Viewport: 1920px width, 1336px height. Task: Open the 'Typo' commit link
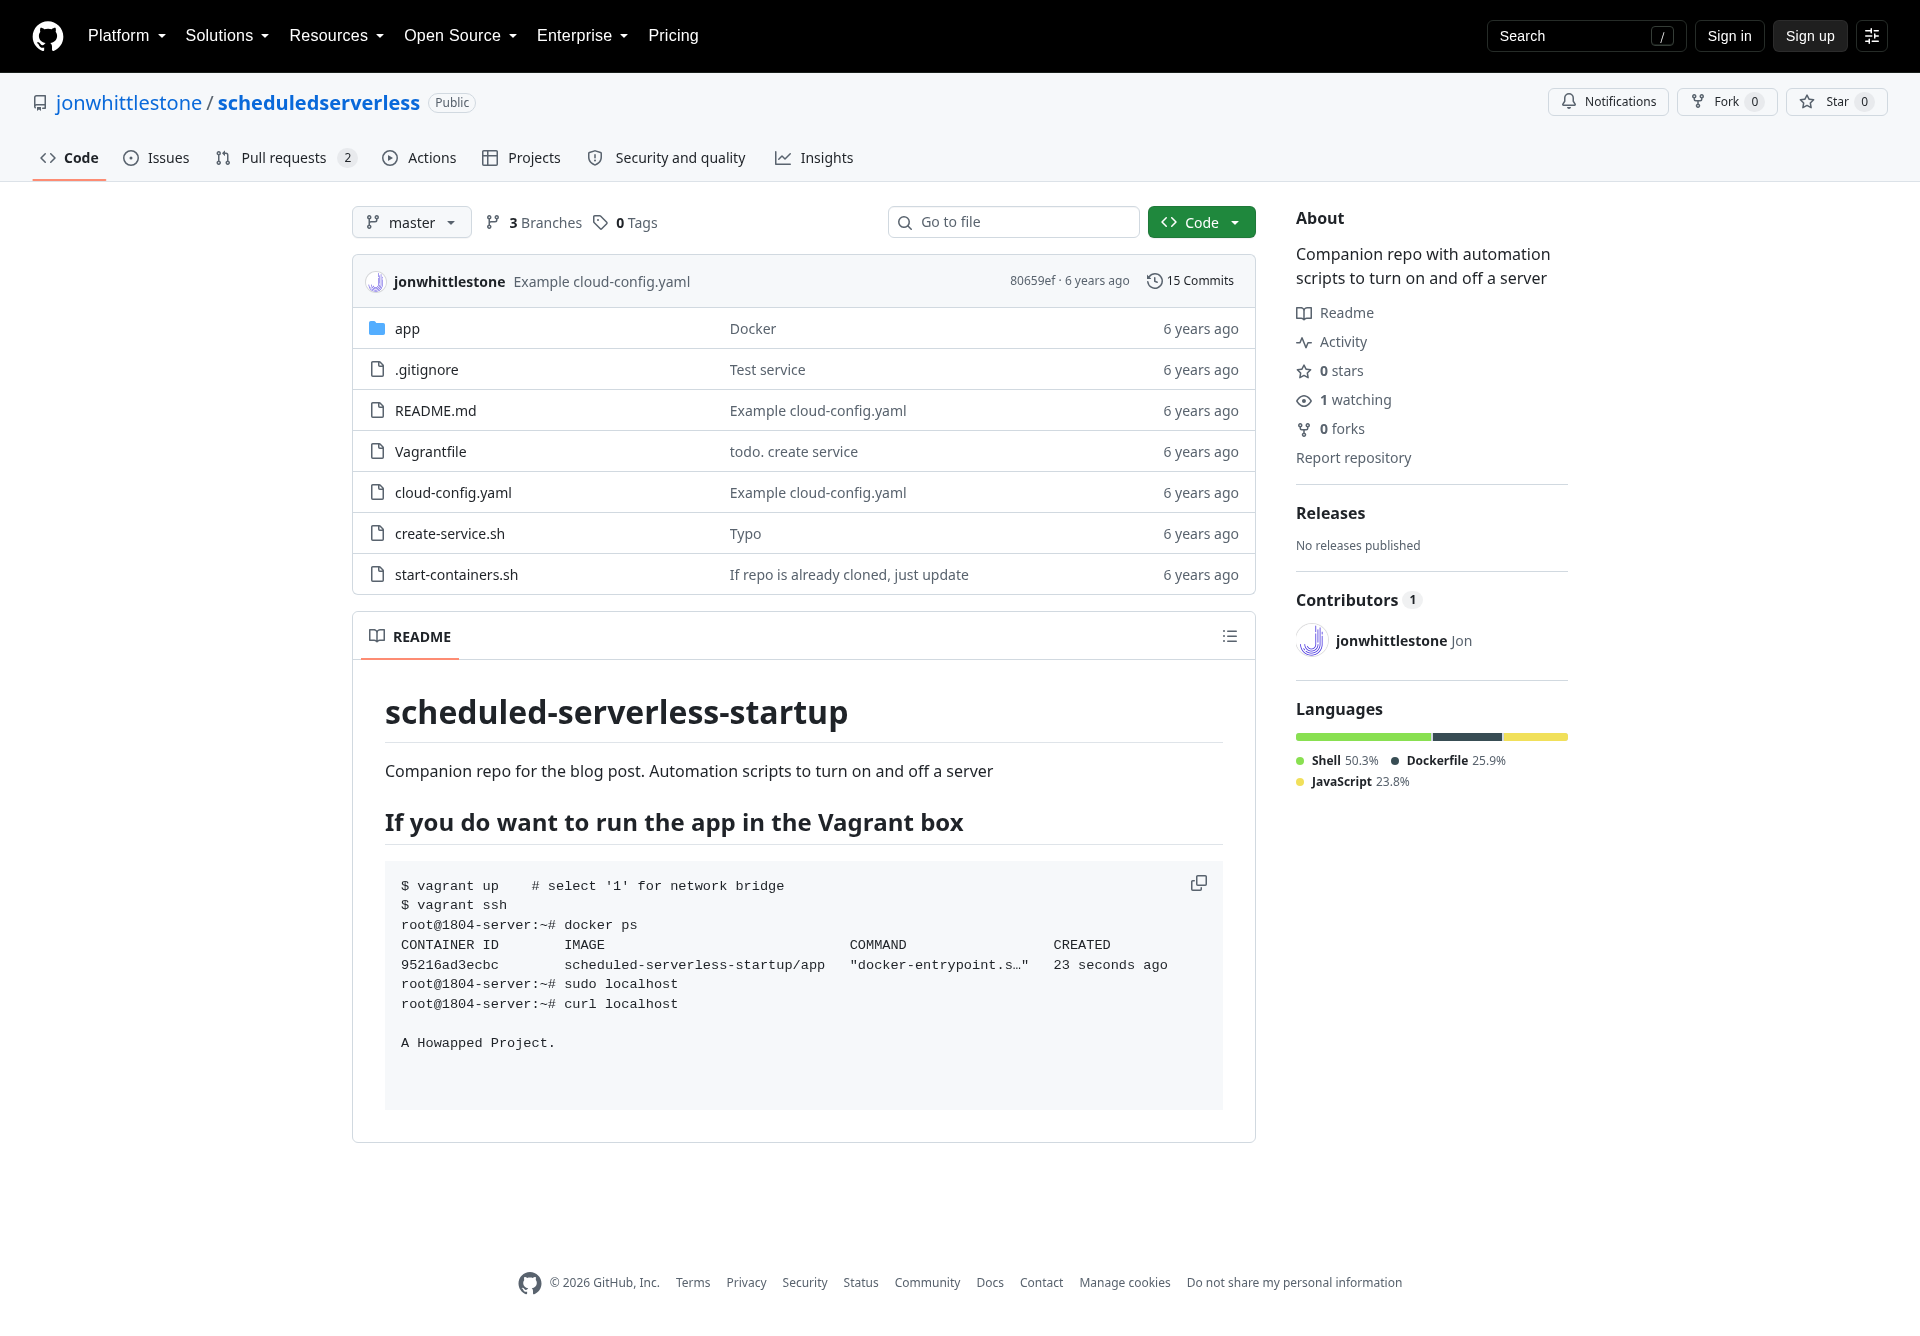coord(745,534)
